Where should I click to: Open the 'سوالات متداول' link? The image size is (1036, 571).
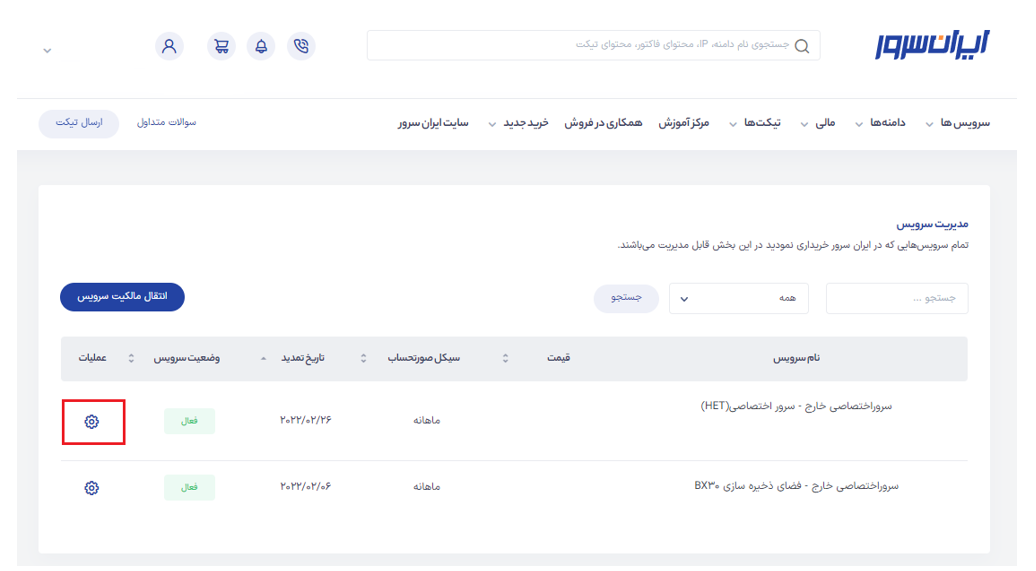166,123
